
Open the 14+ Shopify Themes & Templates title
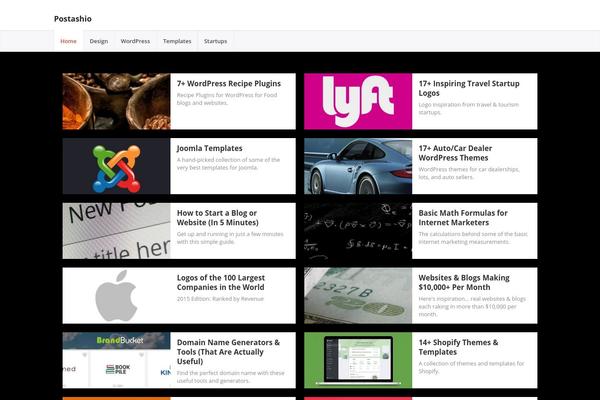(x=458, y=347)
